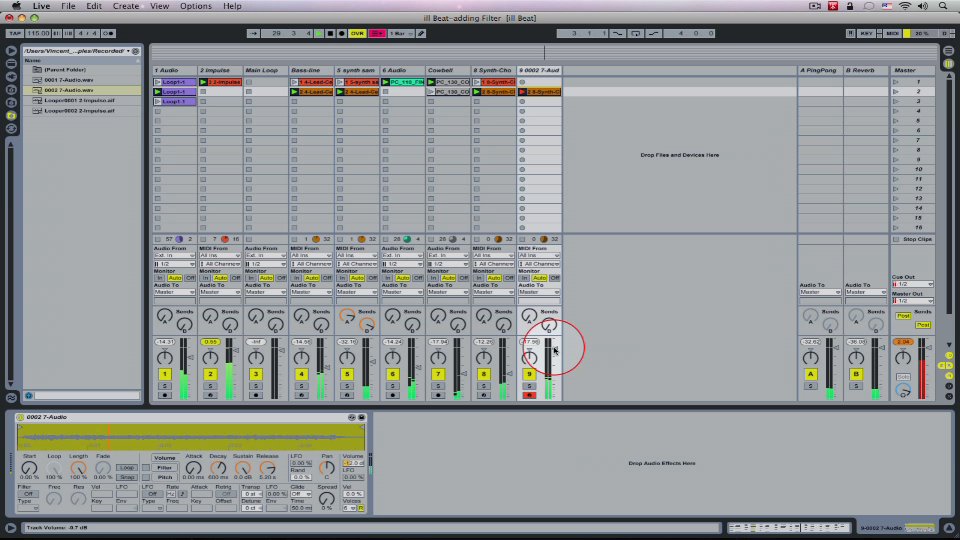960x540 pixels.
Task: Select file Looper0001 2-Impulse.aif
Action: point(82,100)
